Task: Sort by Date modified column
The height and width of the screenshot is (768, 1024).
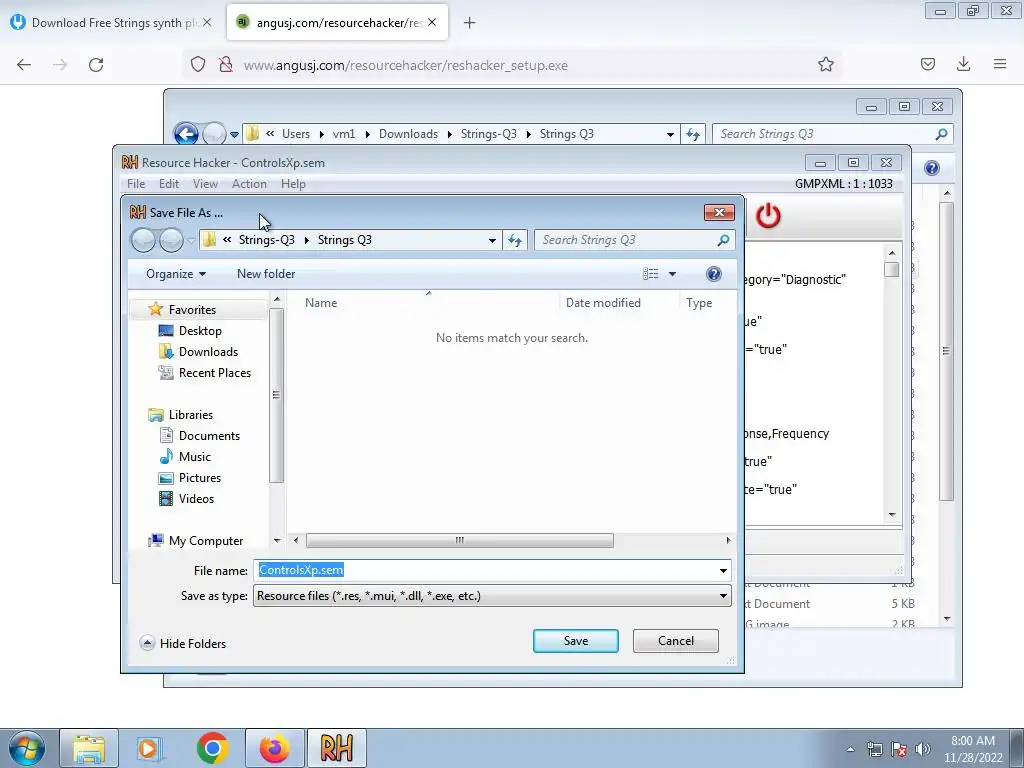Action: (603, 302)
